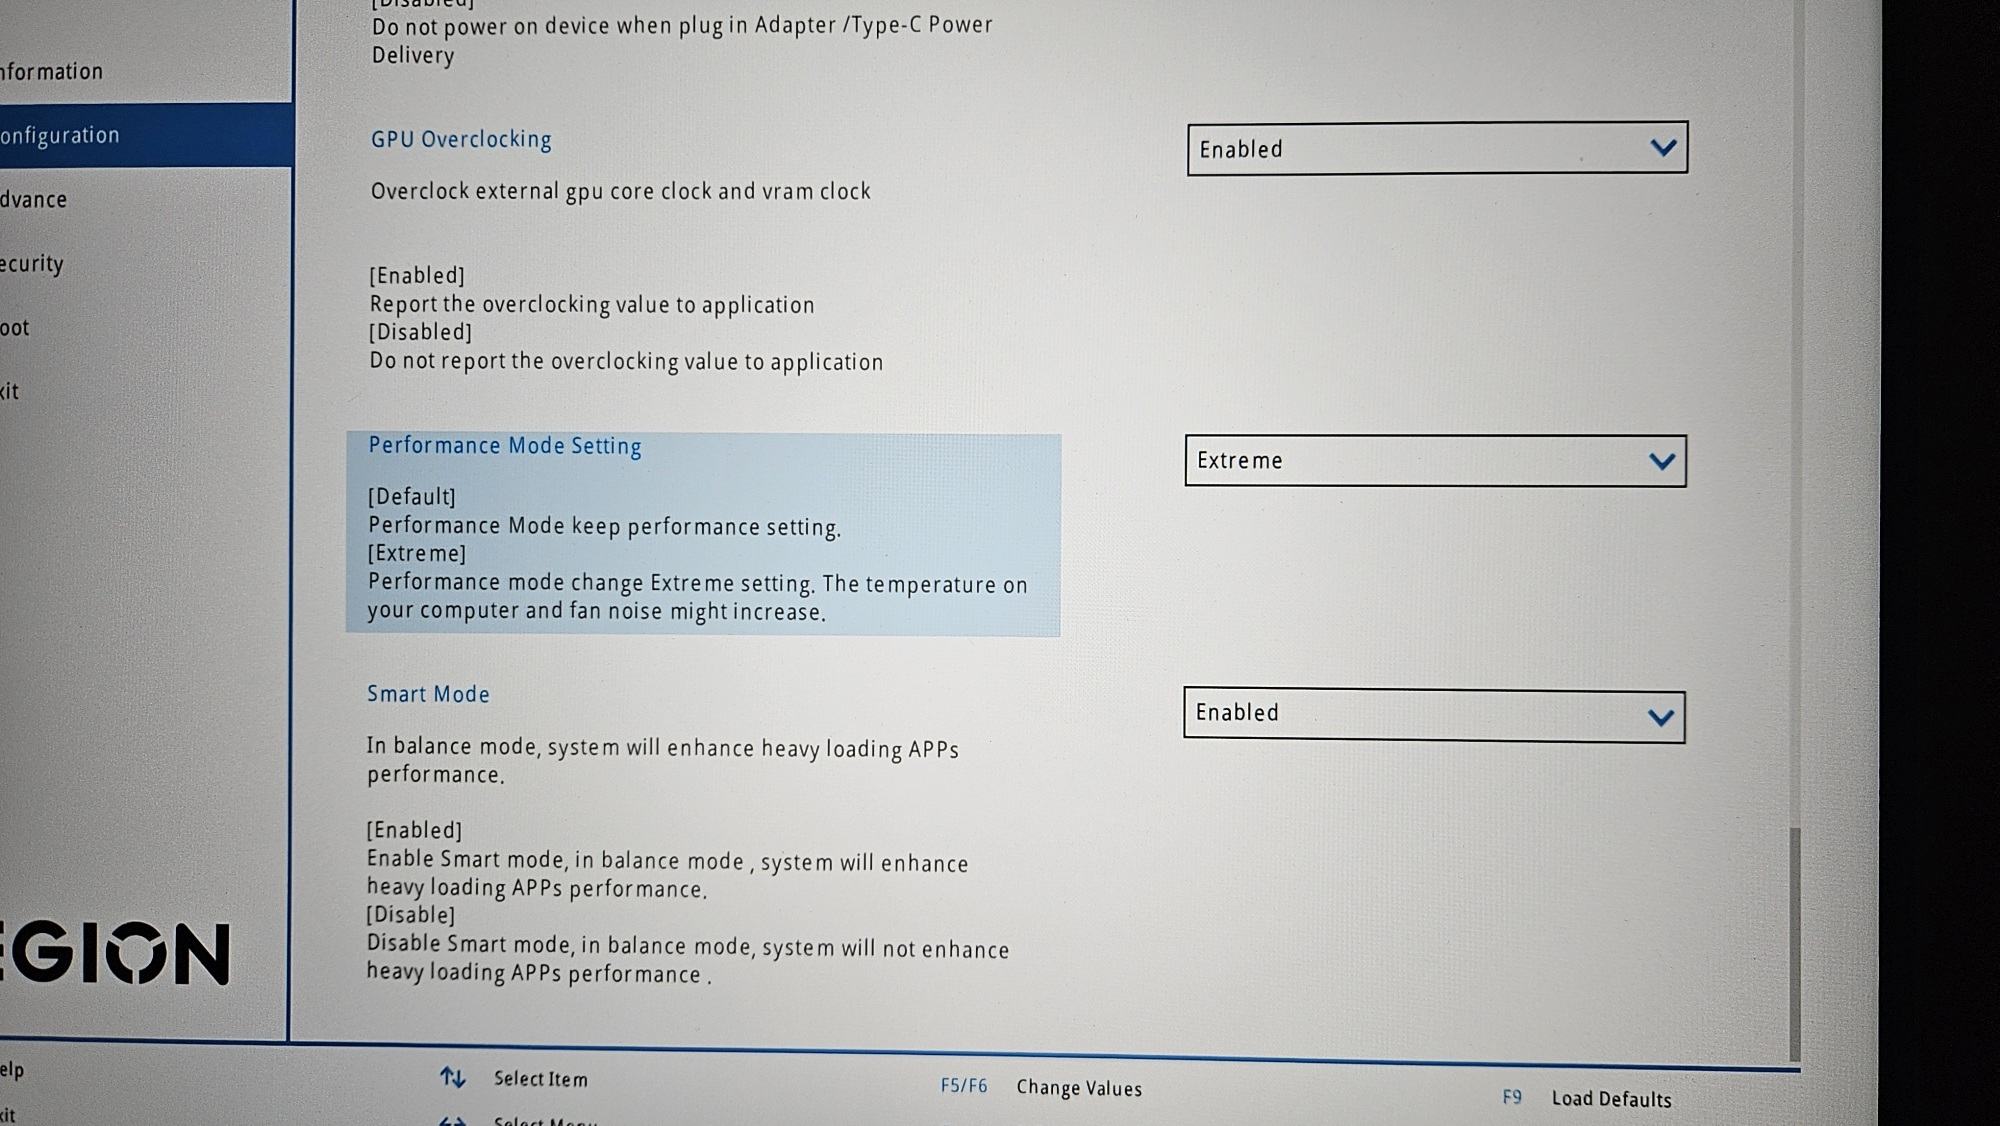The image size is (2000, 1126).
Task: Click the GPU Overclocking setting label
Action: pos(461,140)
